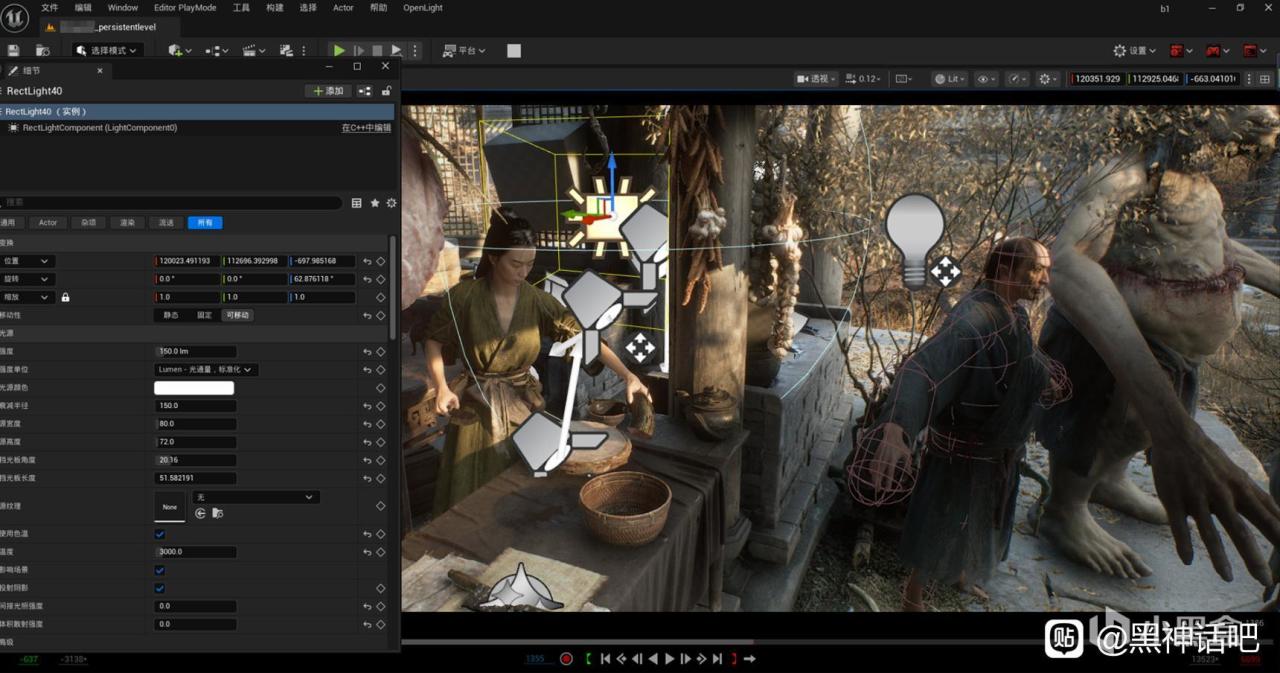Open the Actor menu

coord(343,7)
